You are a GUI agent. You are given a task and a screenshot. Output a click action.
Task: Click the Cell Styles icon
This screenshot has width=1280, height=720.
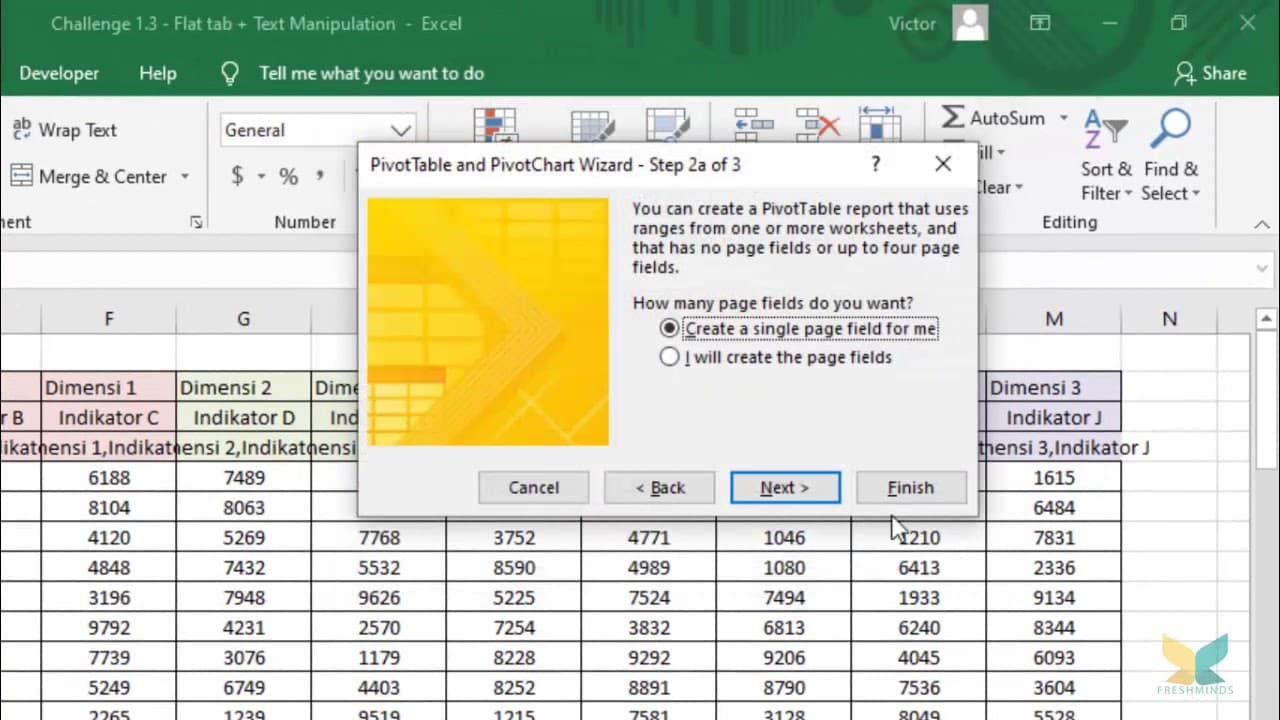point(667,125)
